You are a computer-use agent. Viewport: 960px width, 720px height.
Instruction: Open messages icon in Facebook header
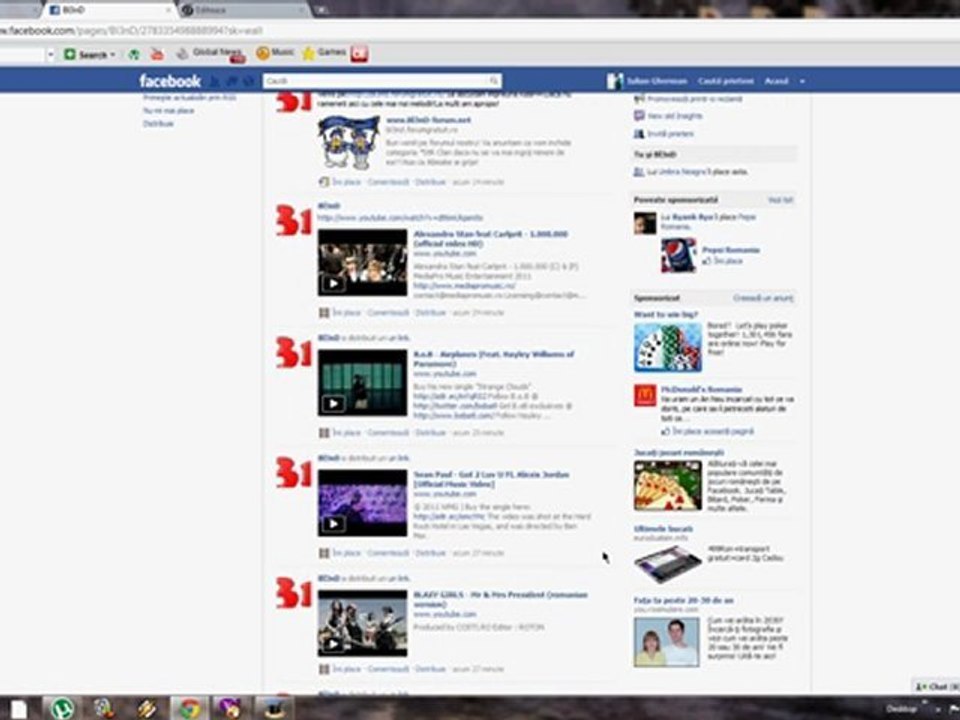coord(232,81)
